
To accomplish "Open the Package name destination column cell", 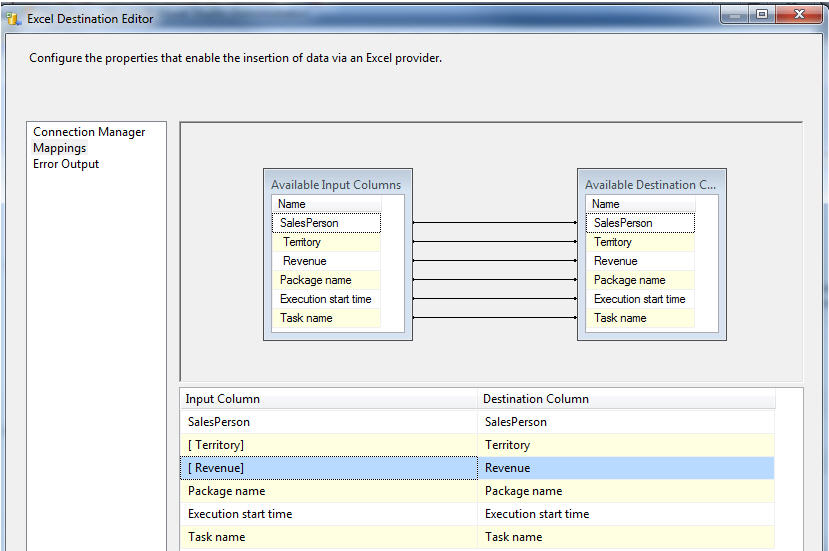I will pyautogui.click(x=625, y=491).
